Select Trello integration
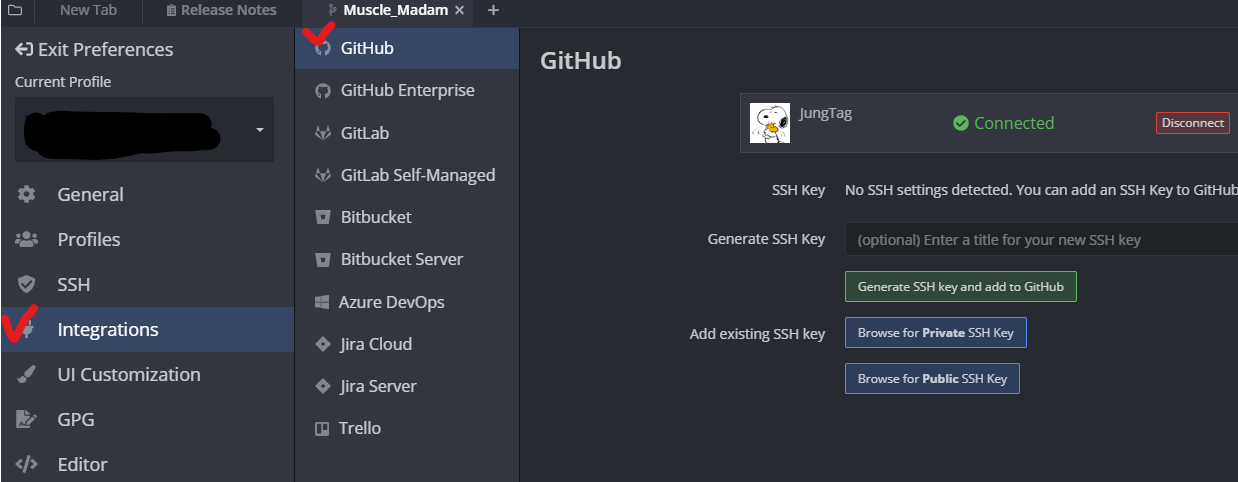 [407, 428]
